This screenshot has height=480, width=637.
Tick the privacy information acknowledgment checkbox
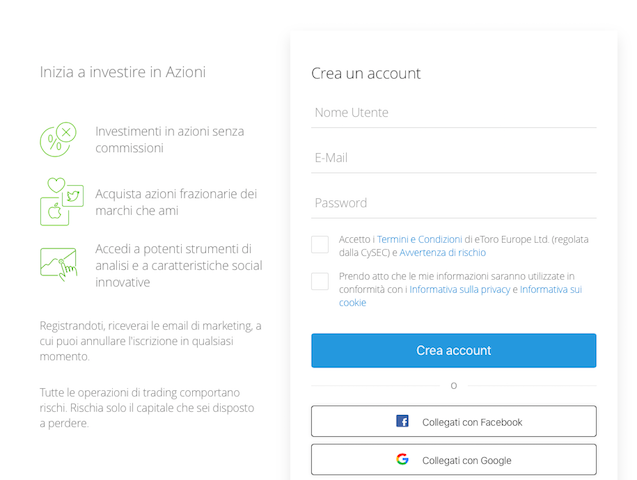320,281
